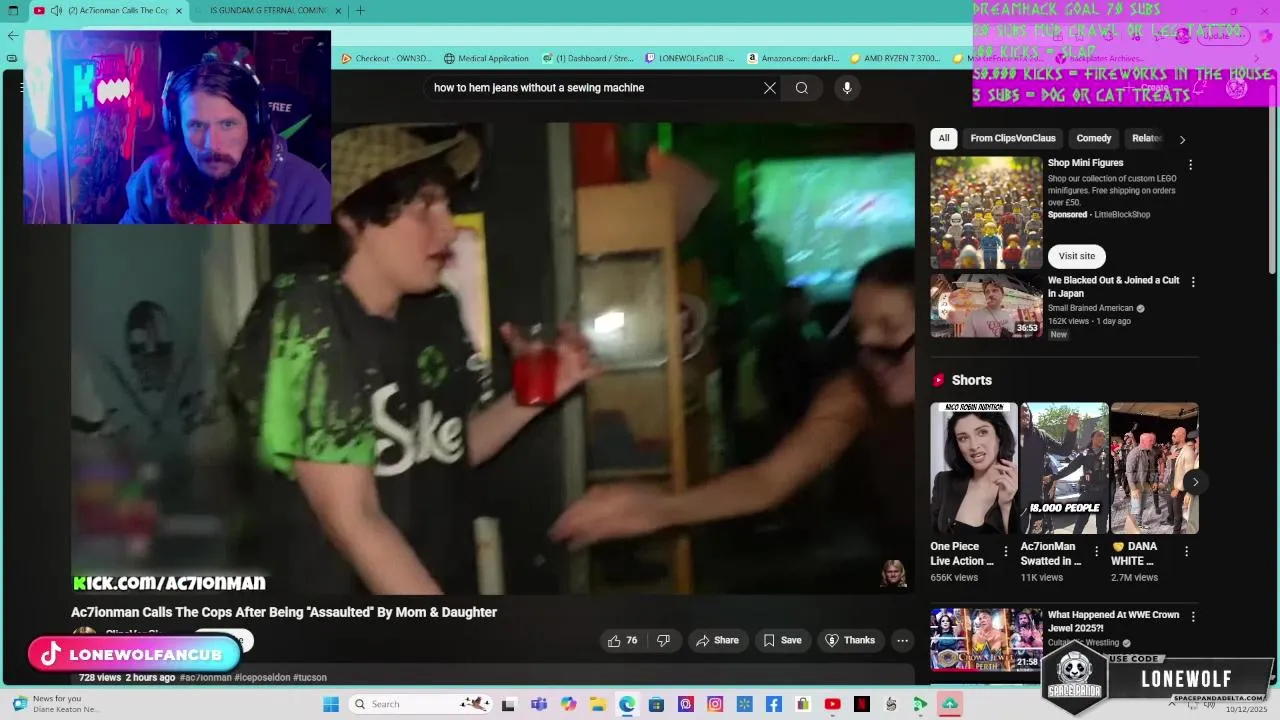
Task: Click Visit site on LEGO ad
Action: [1076, 256]
